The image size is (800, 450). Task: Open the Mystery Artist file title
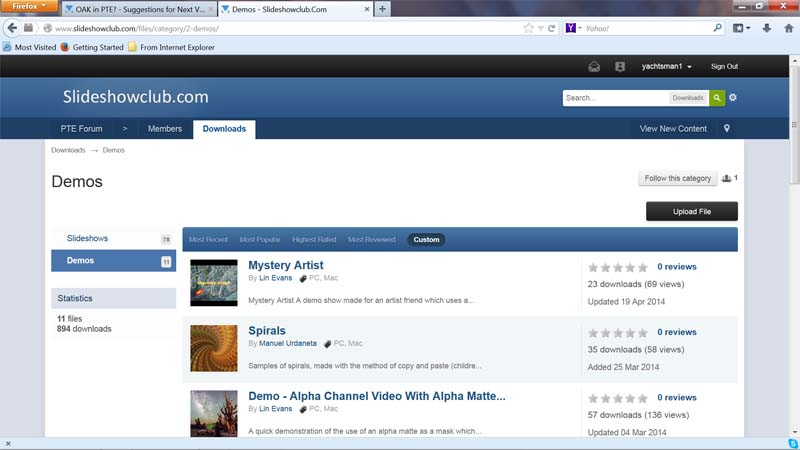tap(286, 265)
